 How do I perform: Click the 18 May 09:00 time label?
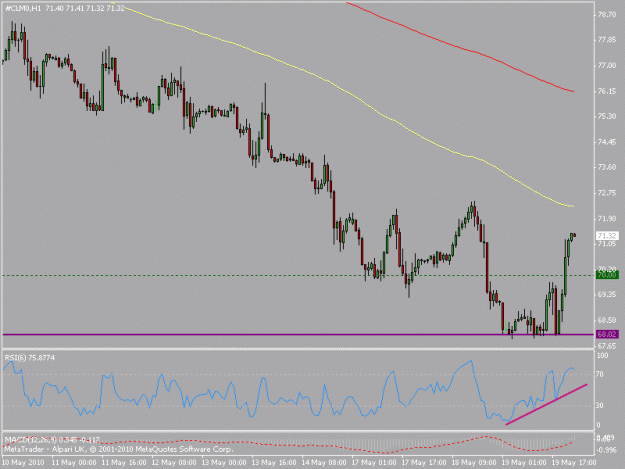click(x=474, y=463)
